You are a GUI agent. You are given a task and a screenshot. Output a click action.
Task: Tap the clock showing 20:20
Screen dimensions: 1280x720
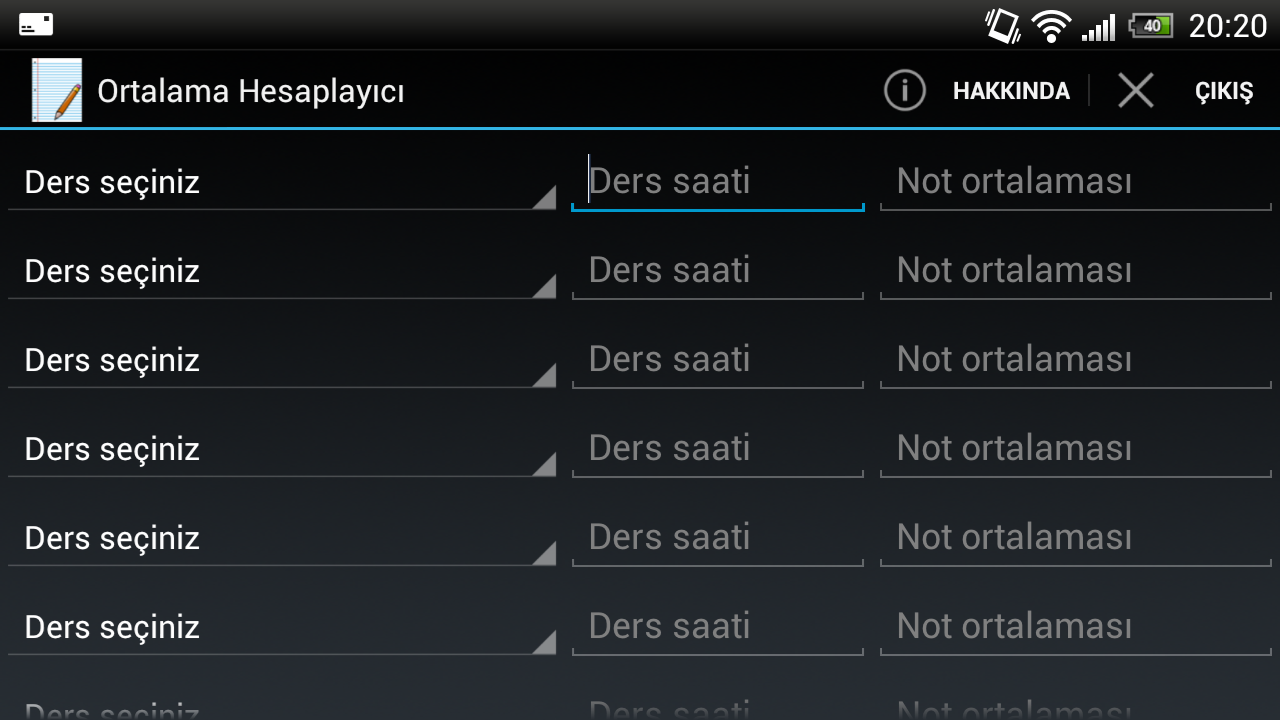tap(1228, 26)
